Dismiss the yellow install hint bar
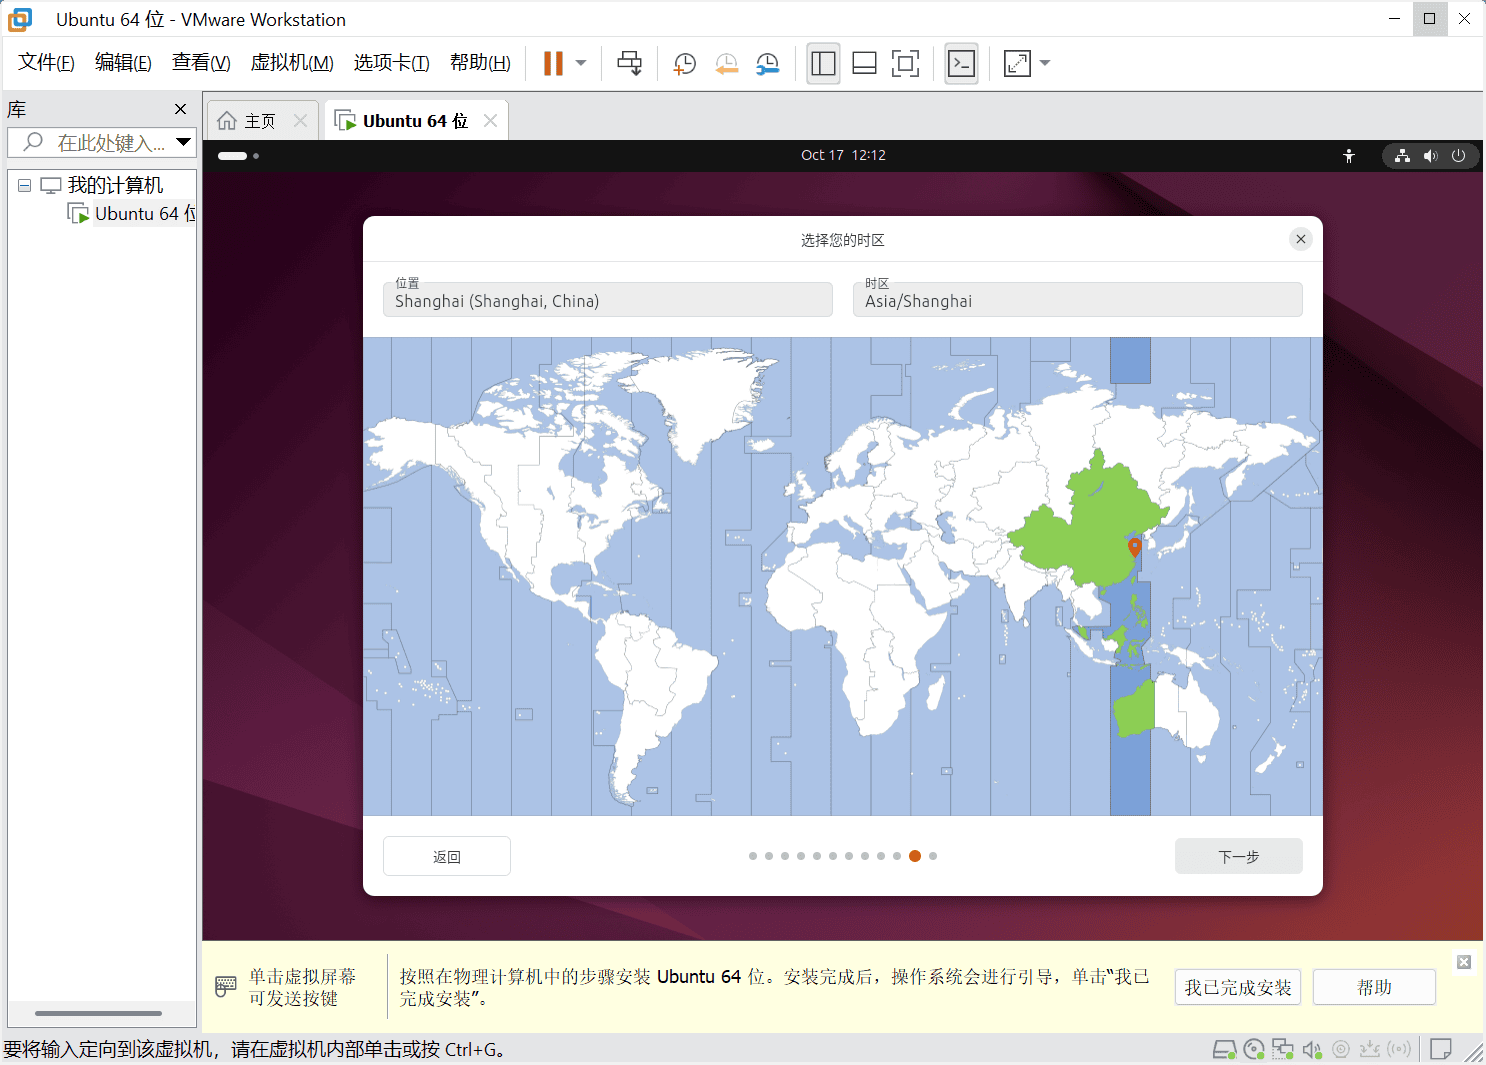This screenshot has width=1486, height=1065. [1464, 962]
